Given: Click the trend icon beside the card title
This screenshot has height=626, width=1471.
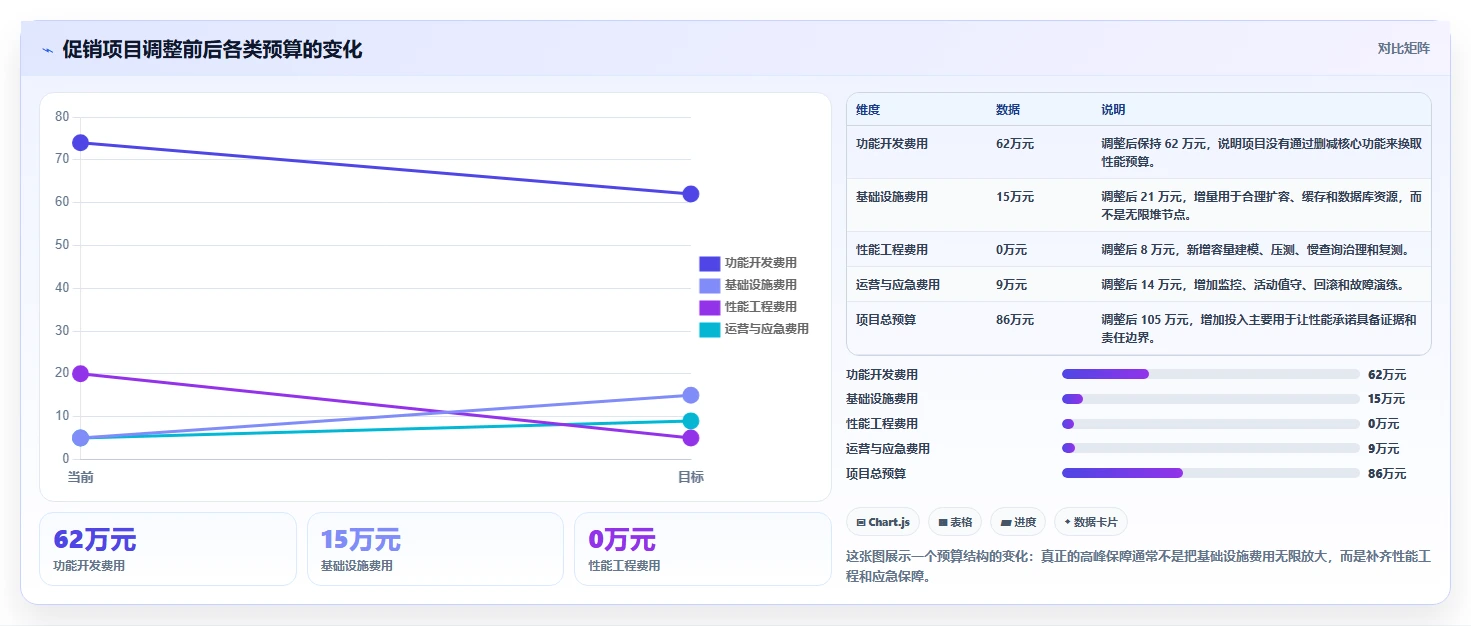Looking at the screenshot, I should click(x=47, y=50).
